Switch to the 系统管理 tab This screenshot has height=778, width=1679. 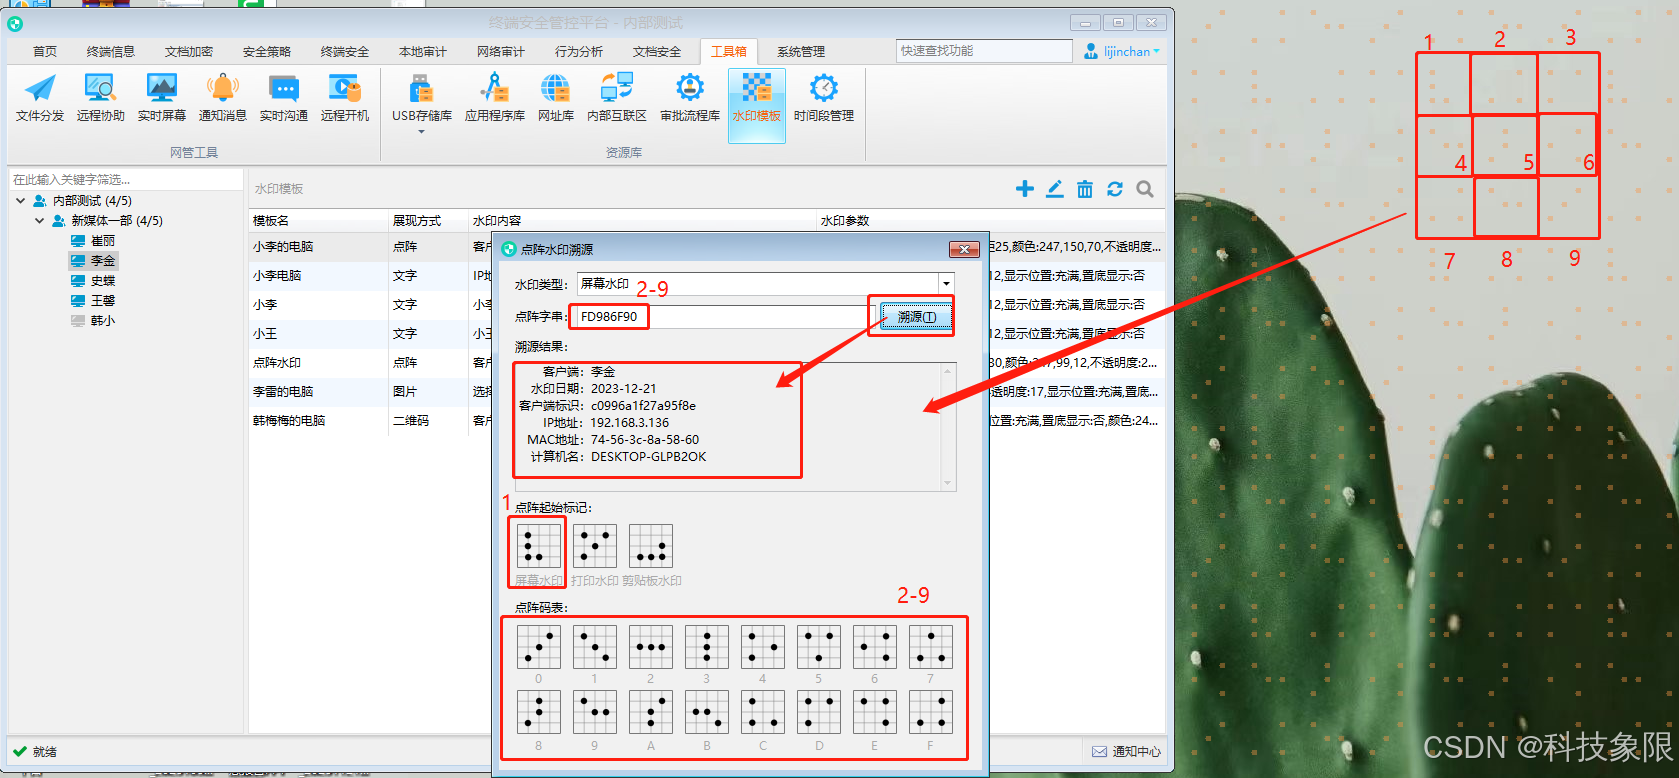[801, 51]
